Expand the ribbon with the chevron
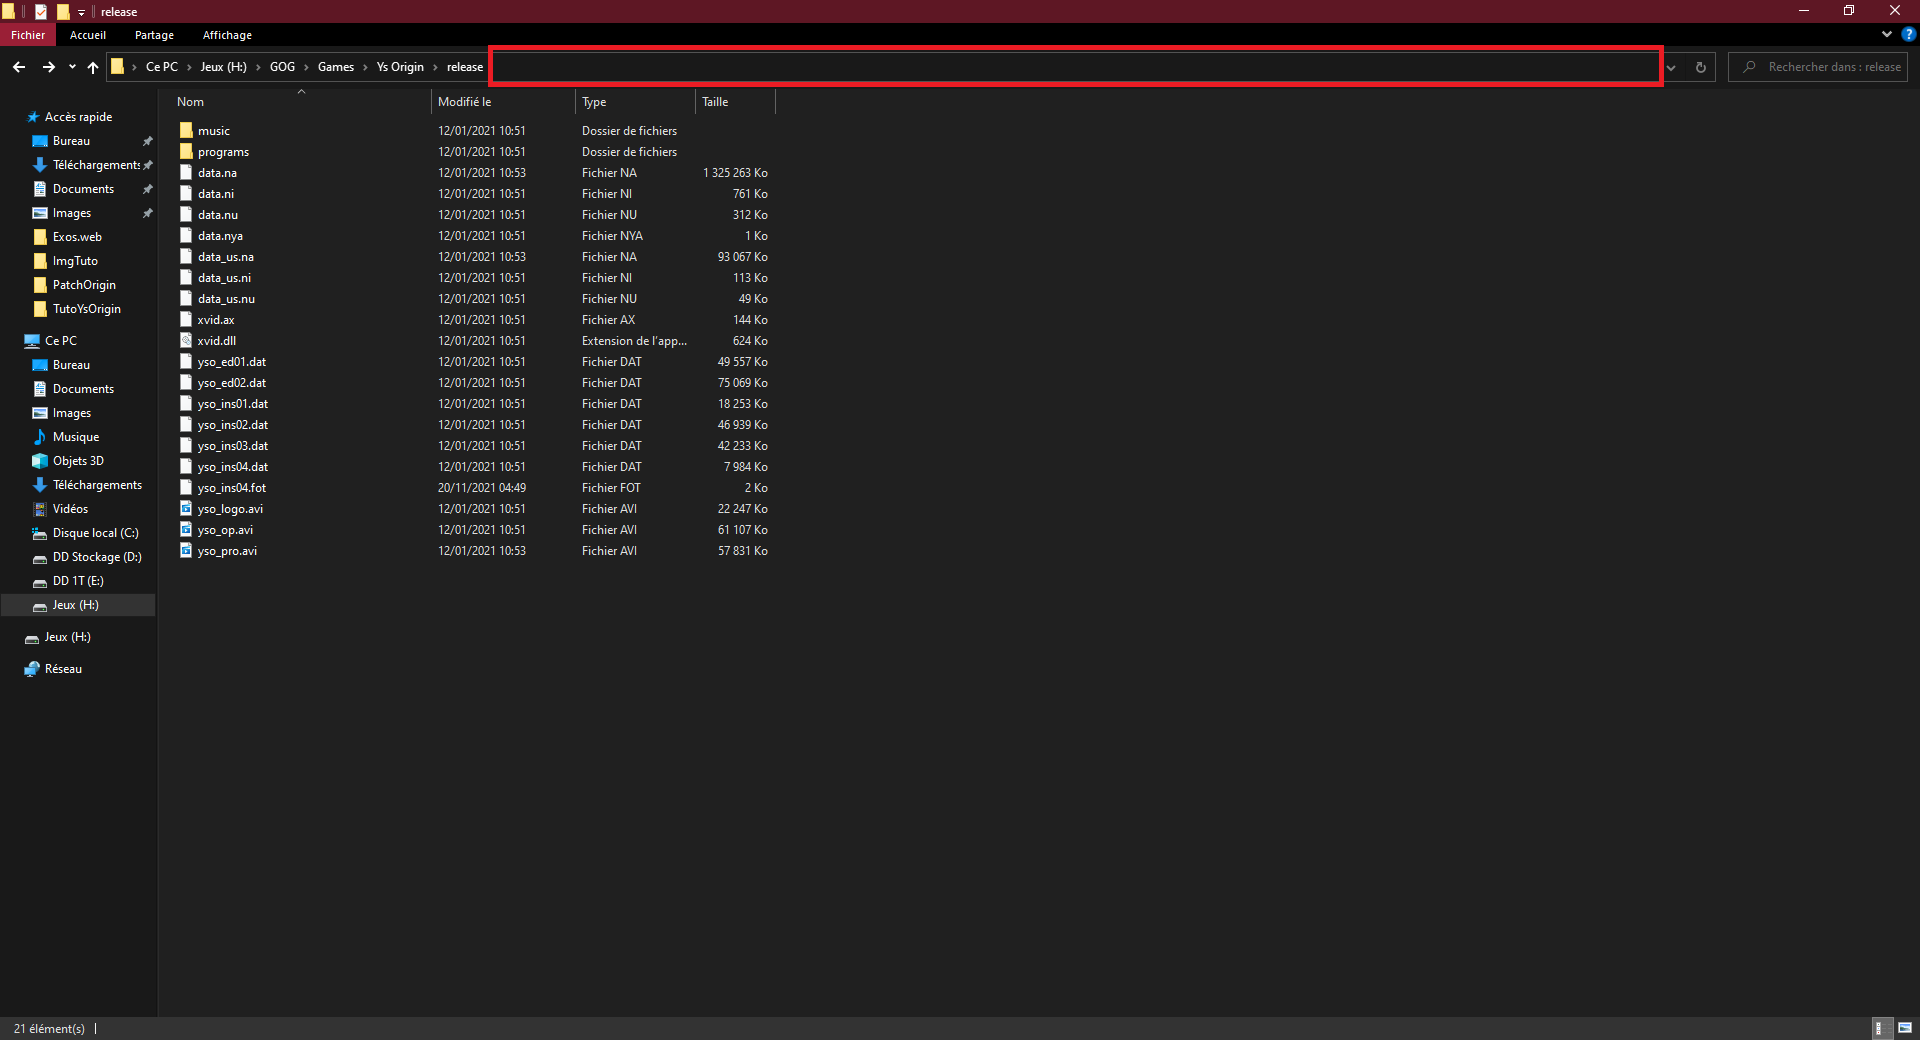 coord(1887,34)
